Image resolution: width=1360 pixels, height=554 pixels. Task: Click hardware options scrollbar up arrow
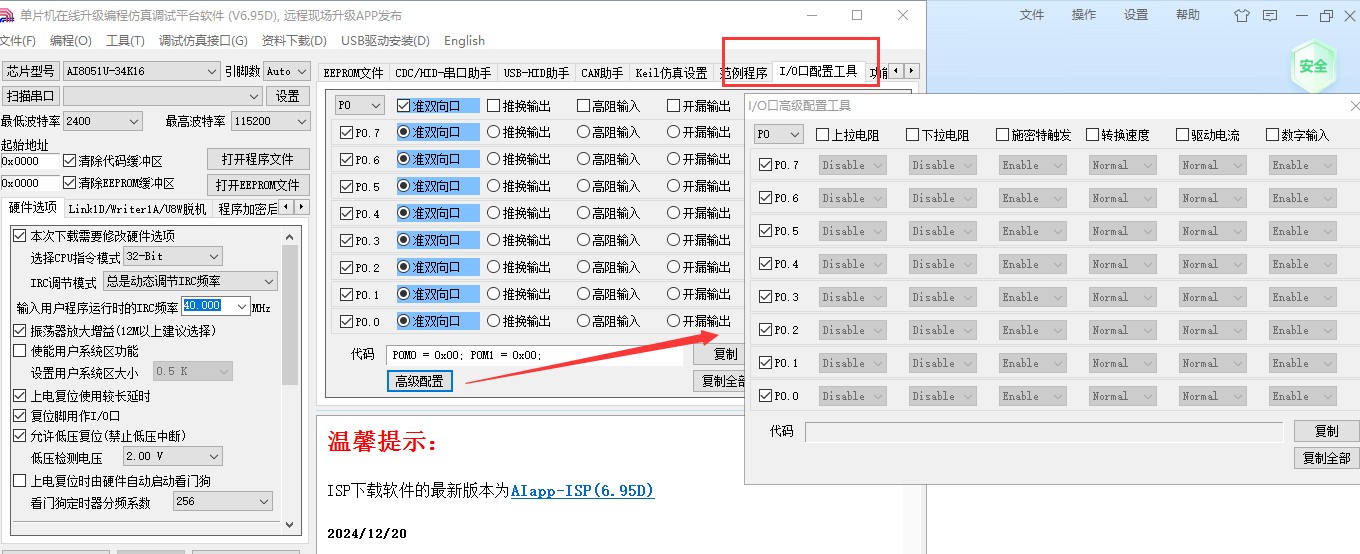tap(290, 236)
